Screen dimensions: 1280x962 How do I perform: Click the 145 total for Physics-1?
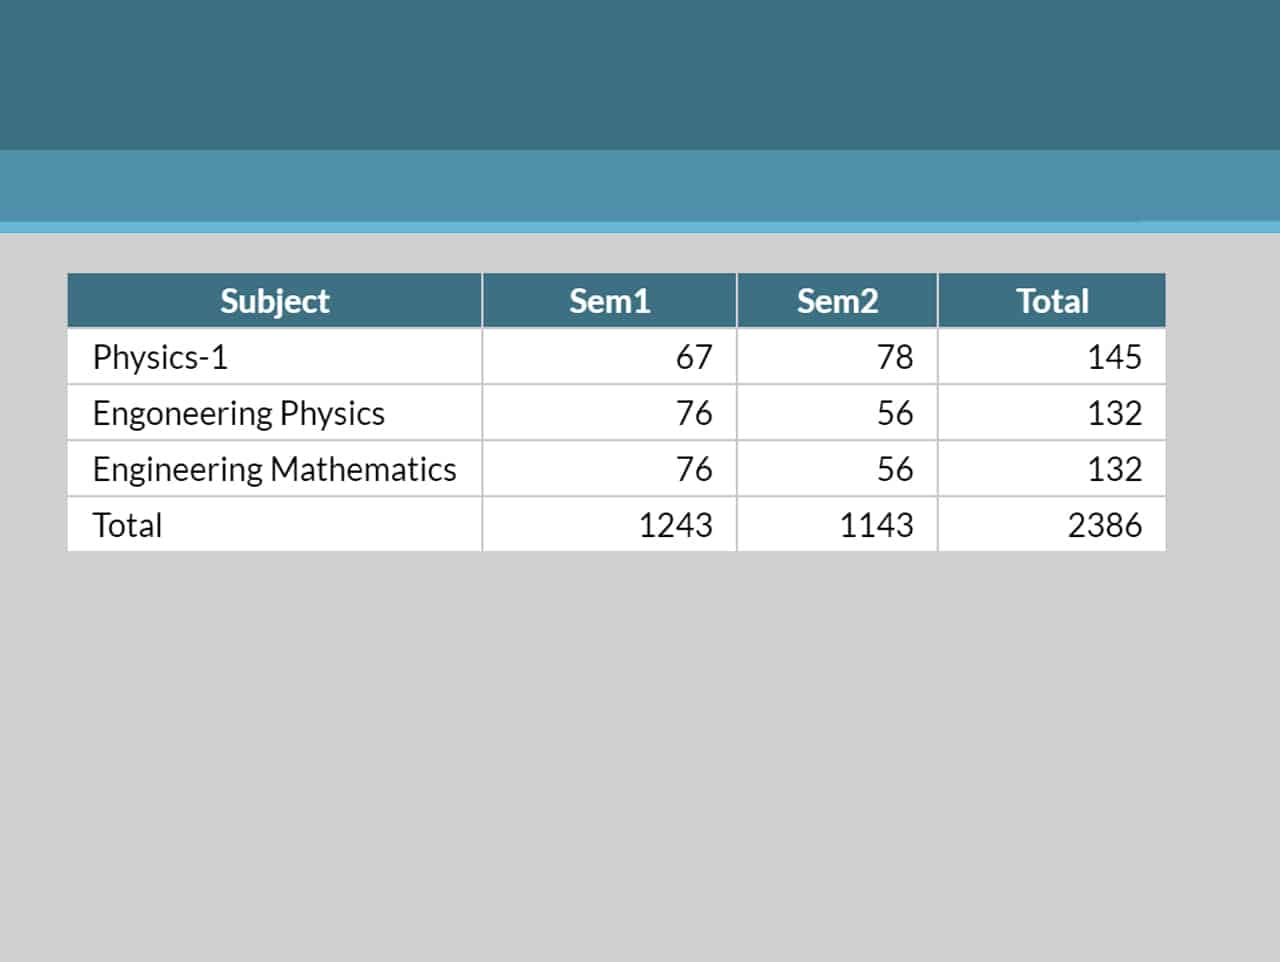tap(1113, 356)
